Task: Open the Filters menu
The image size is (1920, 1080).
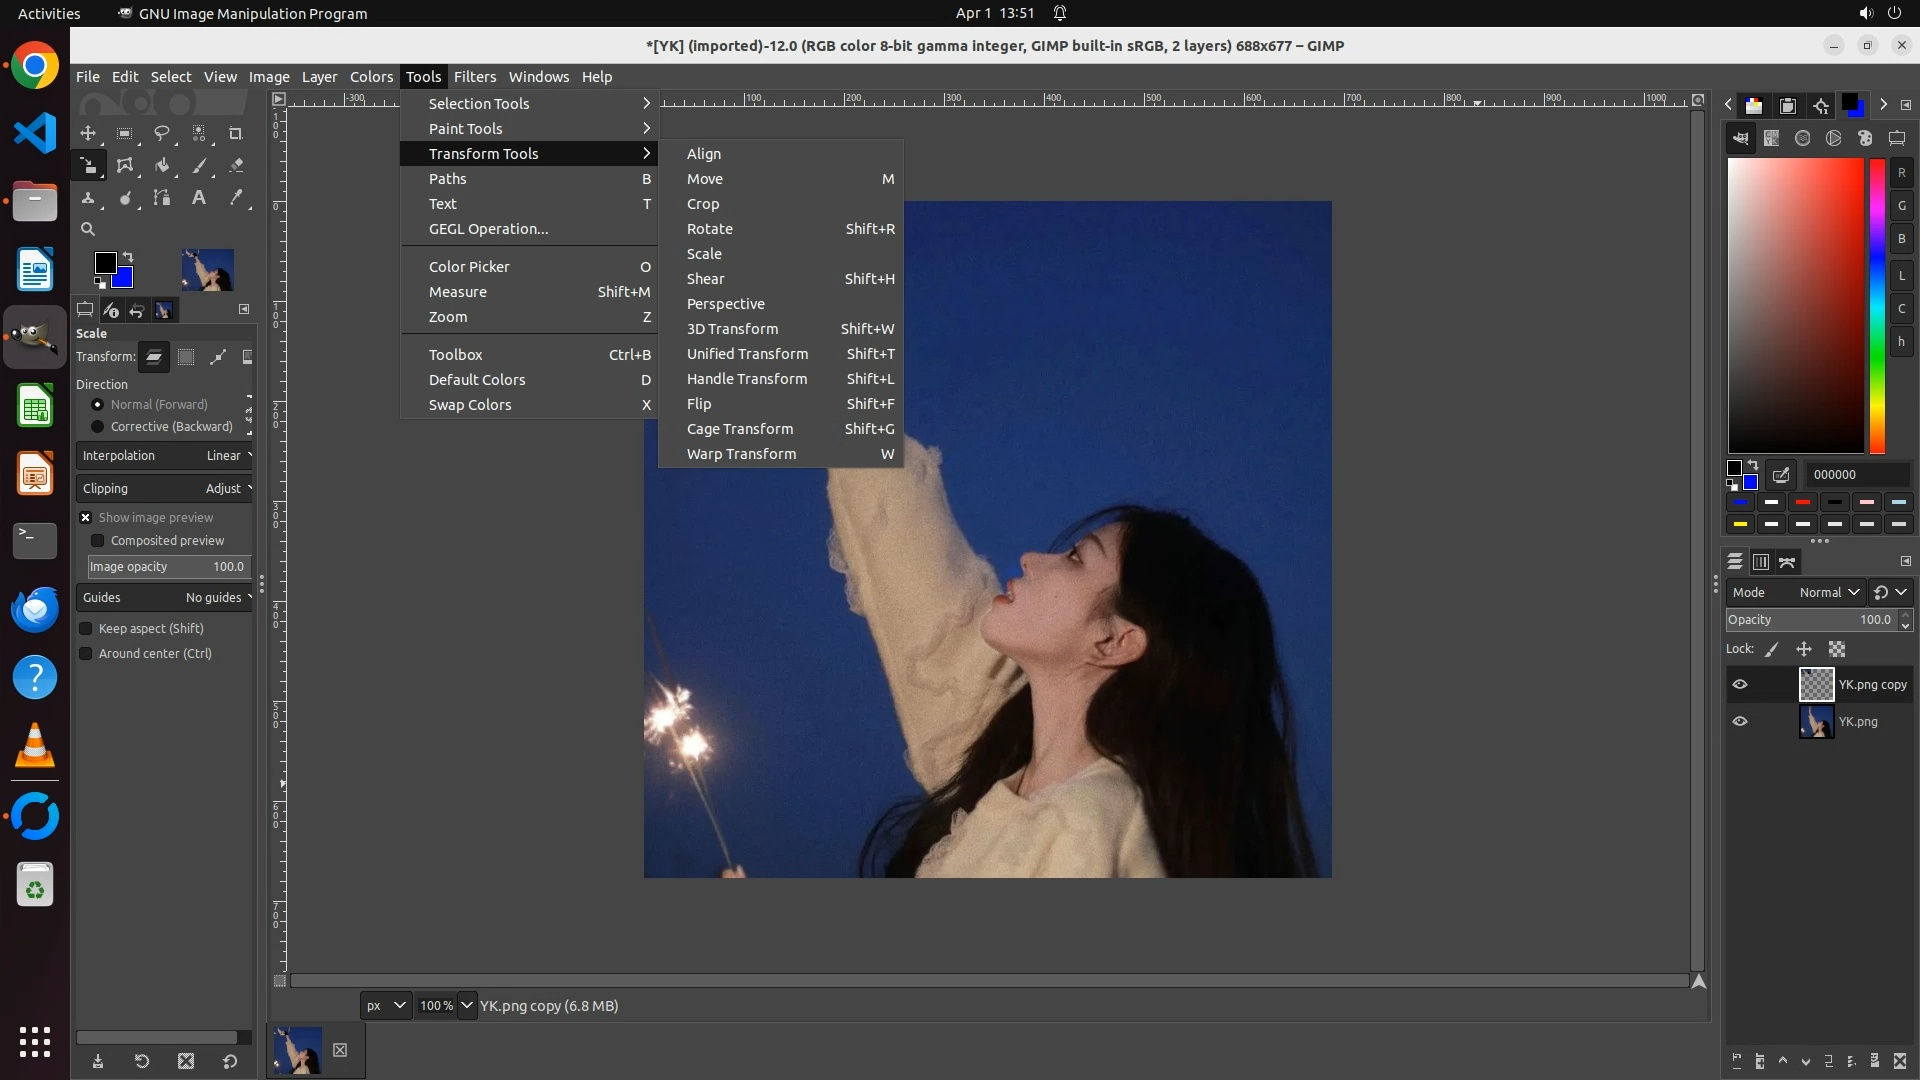Action: coord(474,77)
